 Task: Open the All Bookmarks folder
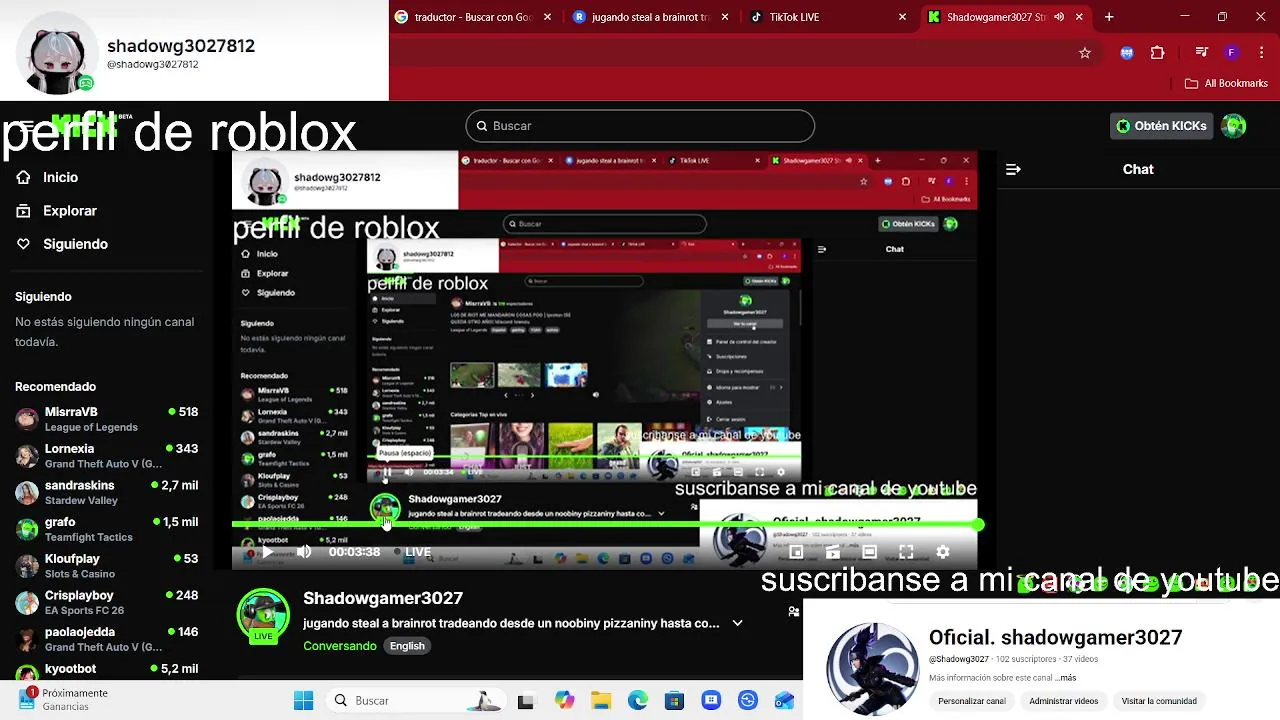pos(1226,83)
